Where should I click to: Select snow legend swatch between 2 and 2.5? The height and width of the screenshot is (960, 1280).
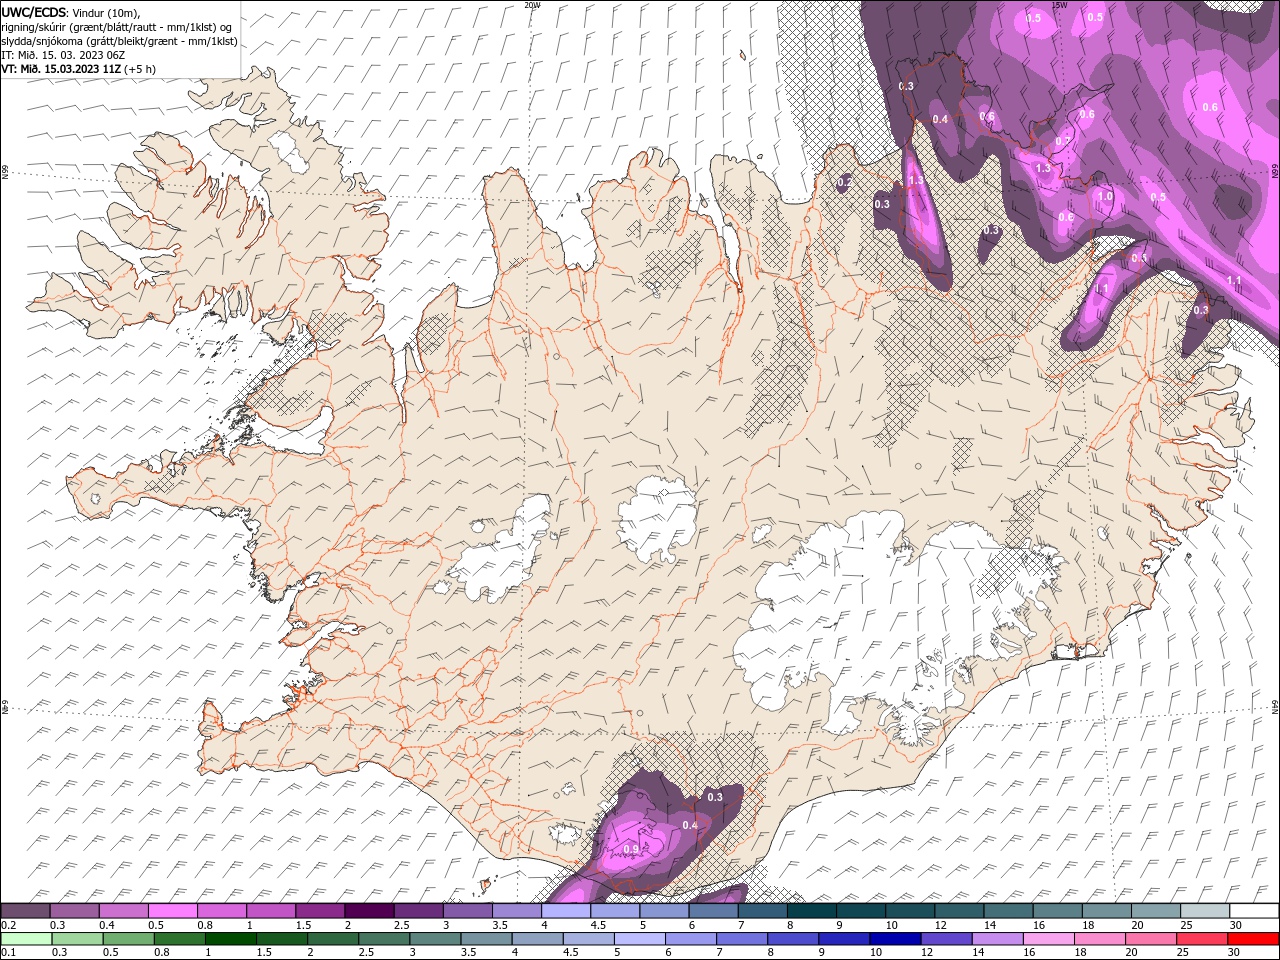click(370, 910)
